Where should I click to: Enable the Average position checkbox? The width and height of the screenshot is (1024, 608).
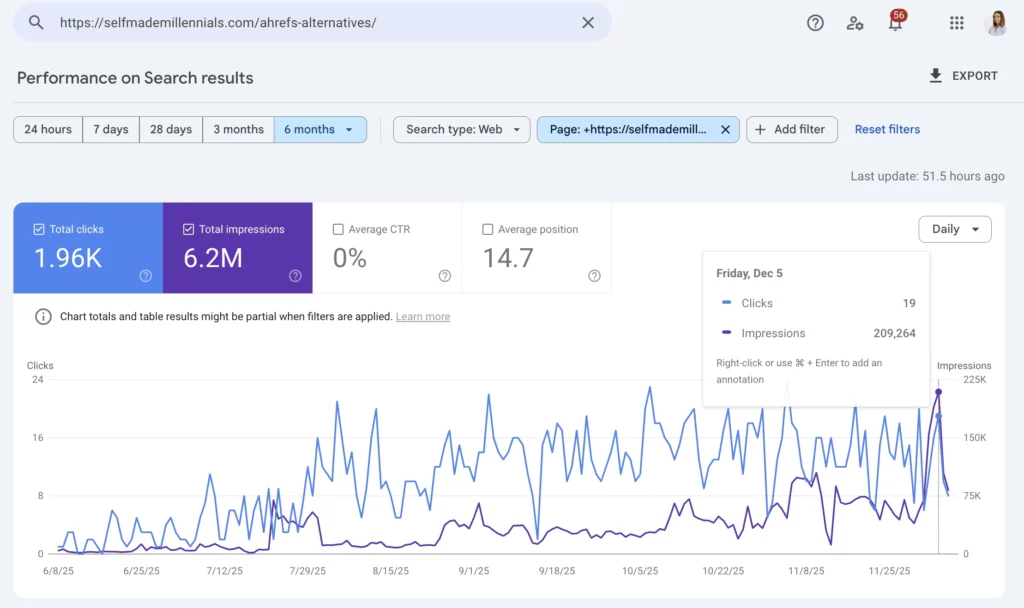(488, 229)
